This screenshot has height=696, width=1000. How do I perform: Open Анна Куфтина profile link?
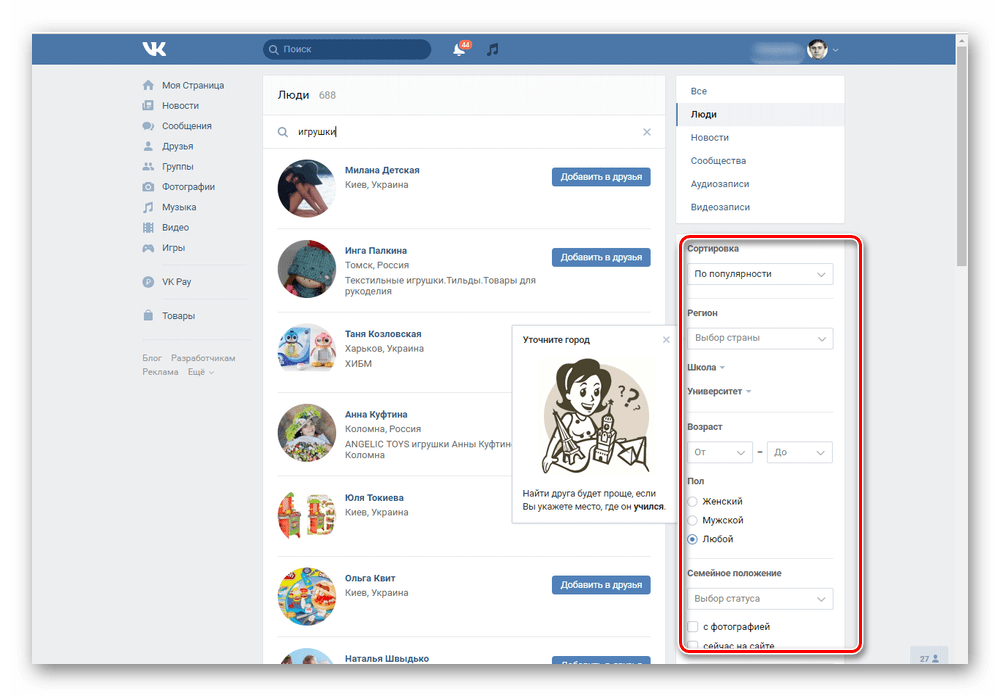point(376,414)
